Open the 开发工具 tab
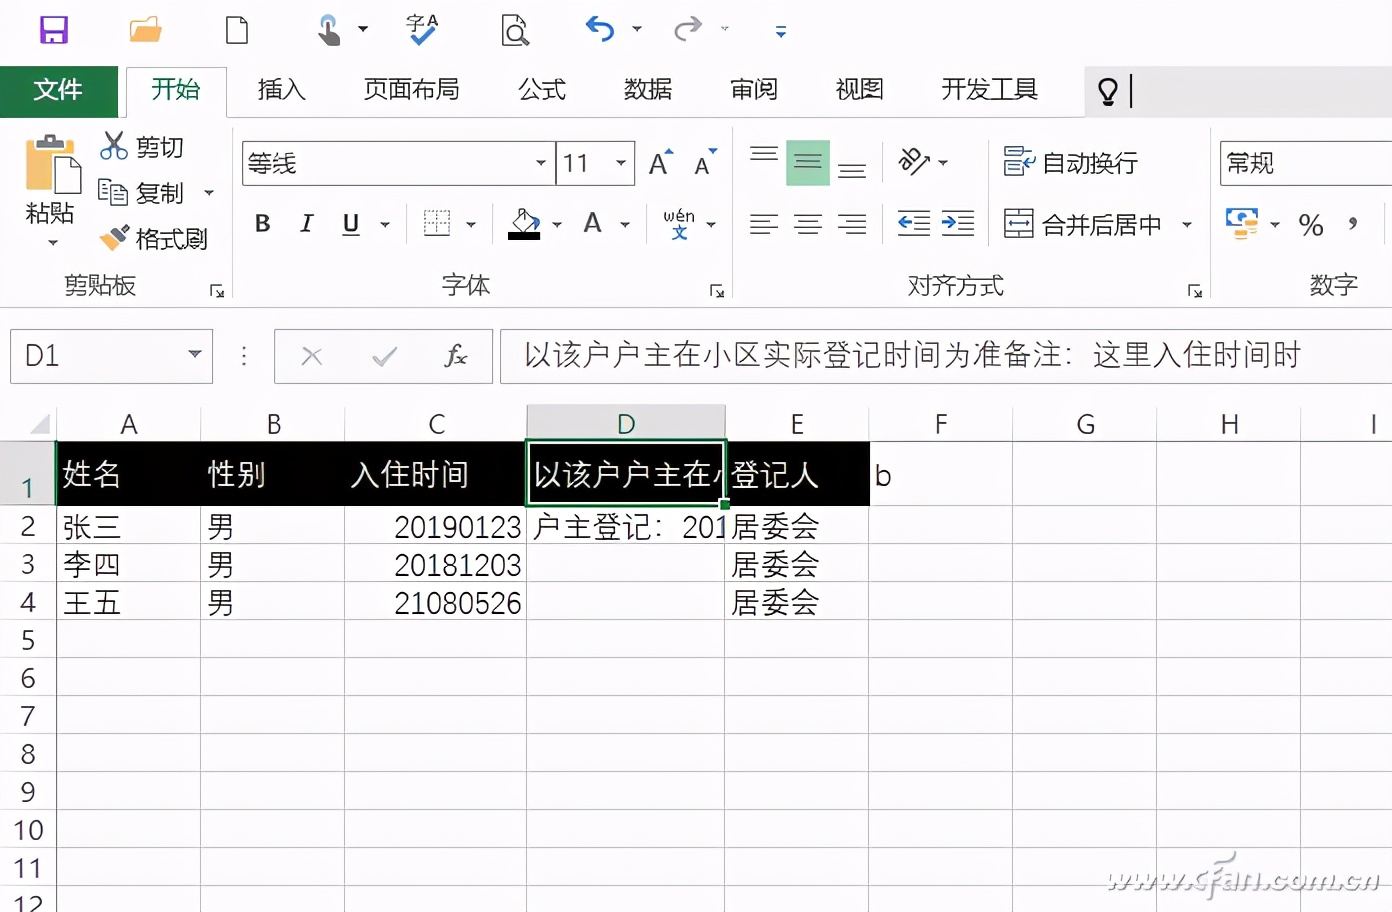 coord(989,90)
